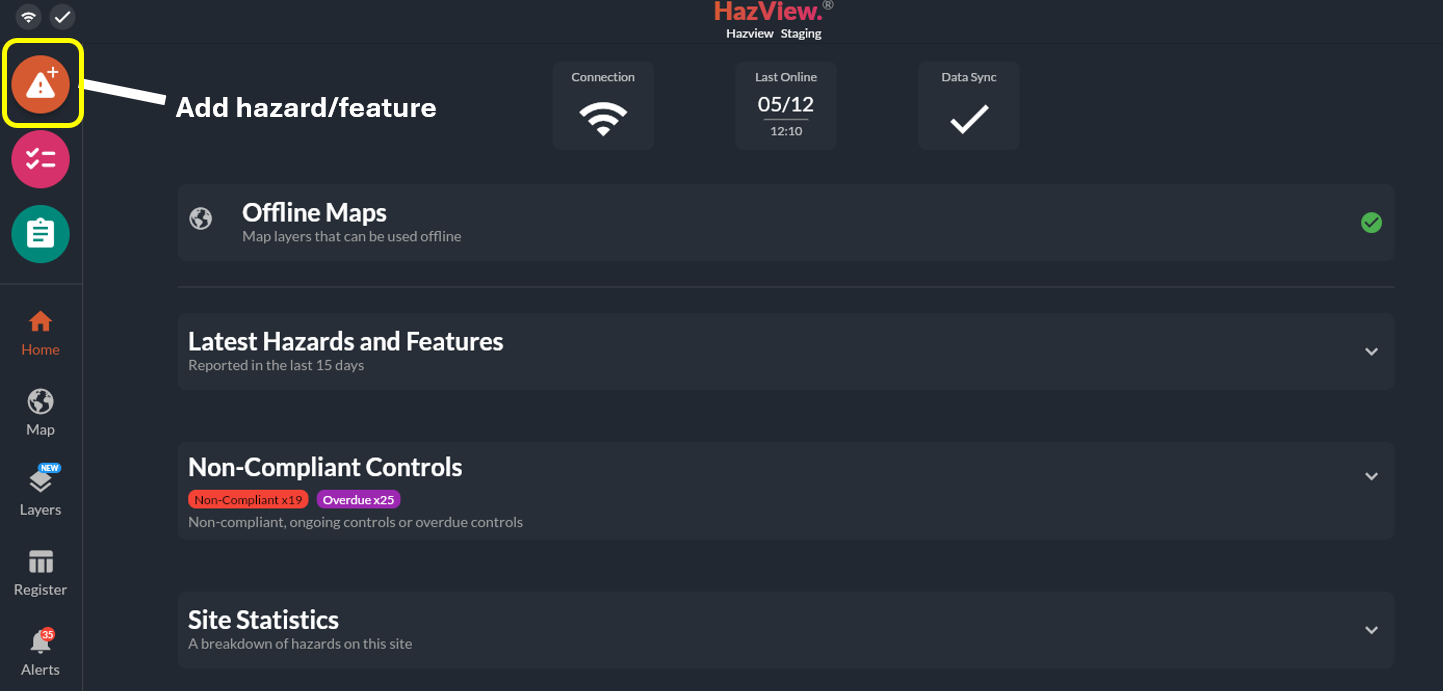
Task: Open the Map view from sidebar
Action: tap(41, 413)
